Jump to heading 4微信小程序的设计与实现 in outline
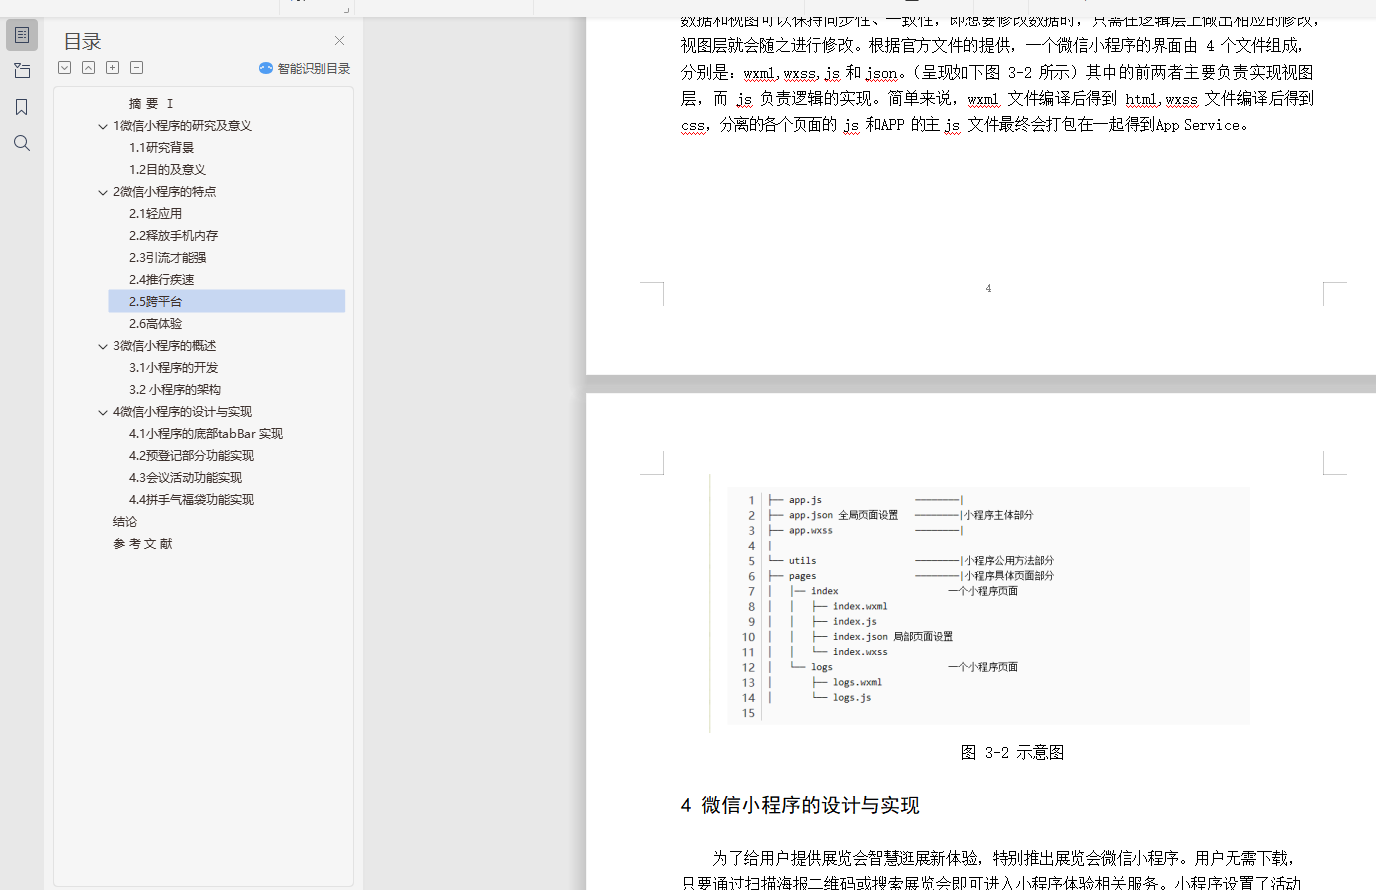This screenshot has width=1376, height=890. point(182,411)
